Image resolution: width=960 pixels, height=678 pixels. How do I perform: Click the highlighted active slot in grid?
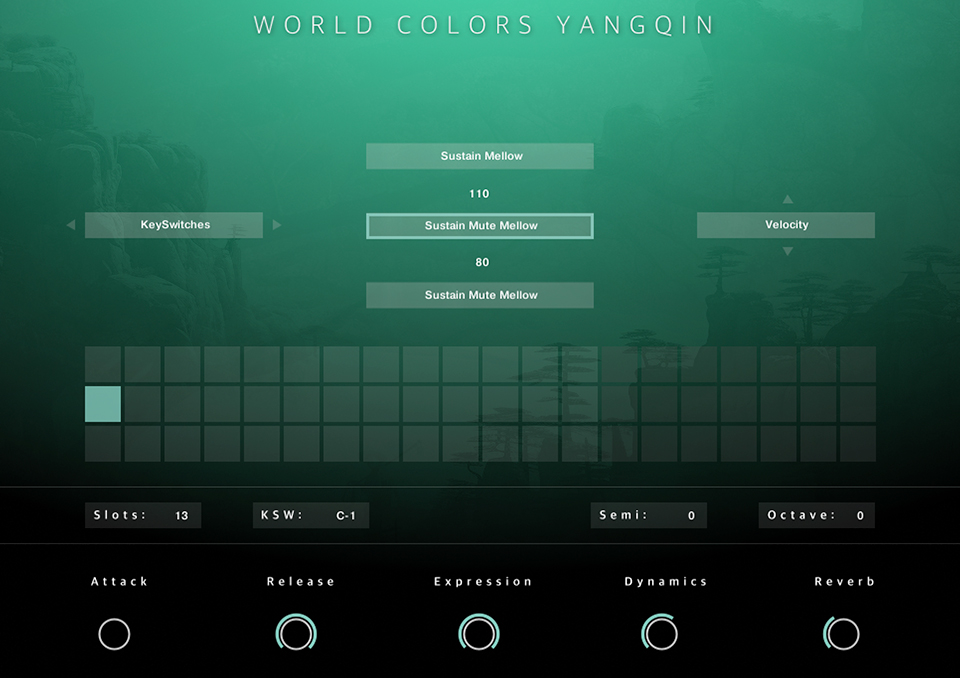pos(103,404)
